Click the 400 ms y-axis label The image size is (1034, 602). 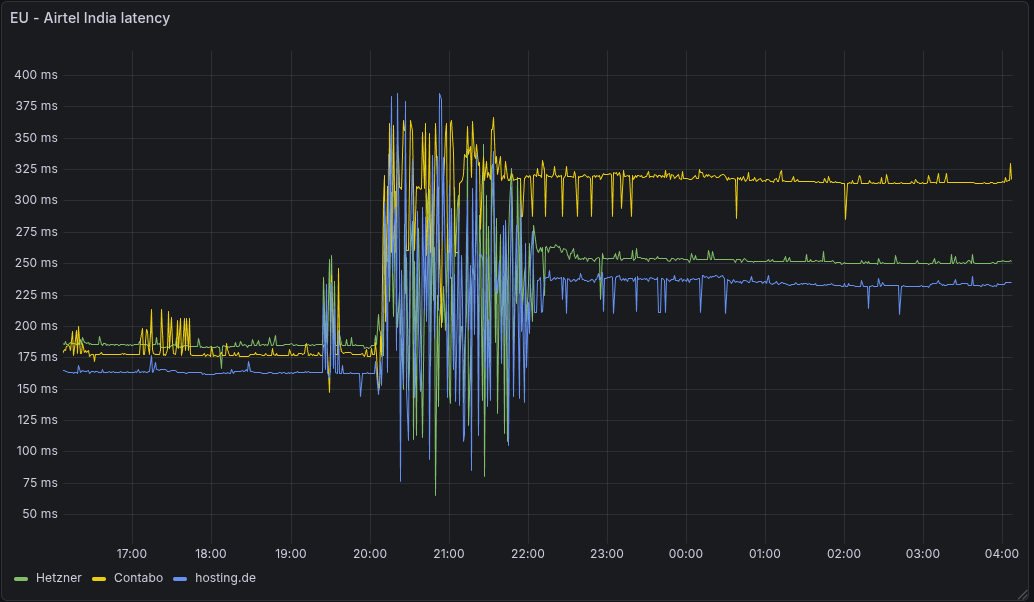pyautogui.click(x=36, y=75)
